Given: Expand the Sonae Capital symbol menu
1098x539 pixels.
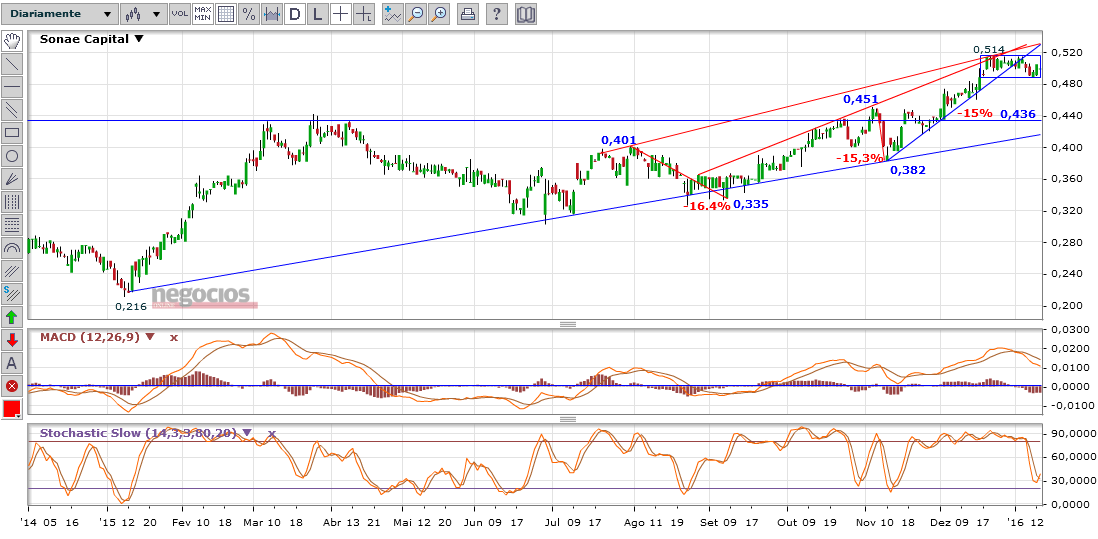Looking at the screenshot, I should point(139,39).
